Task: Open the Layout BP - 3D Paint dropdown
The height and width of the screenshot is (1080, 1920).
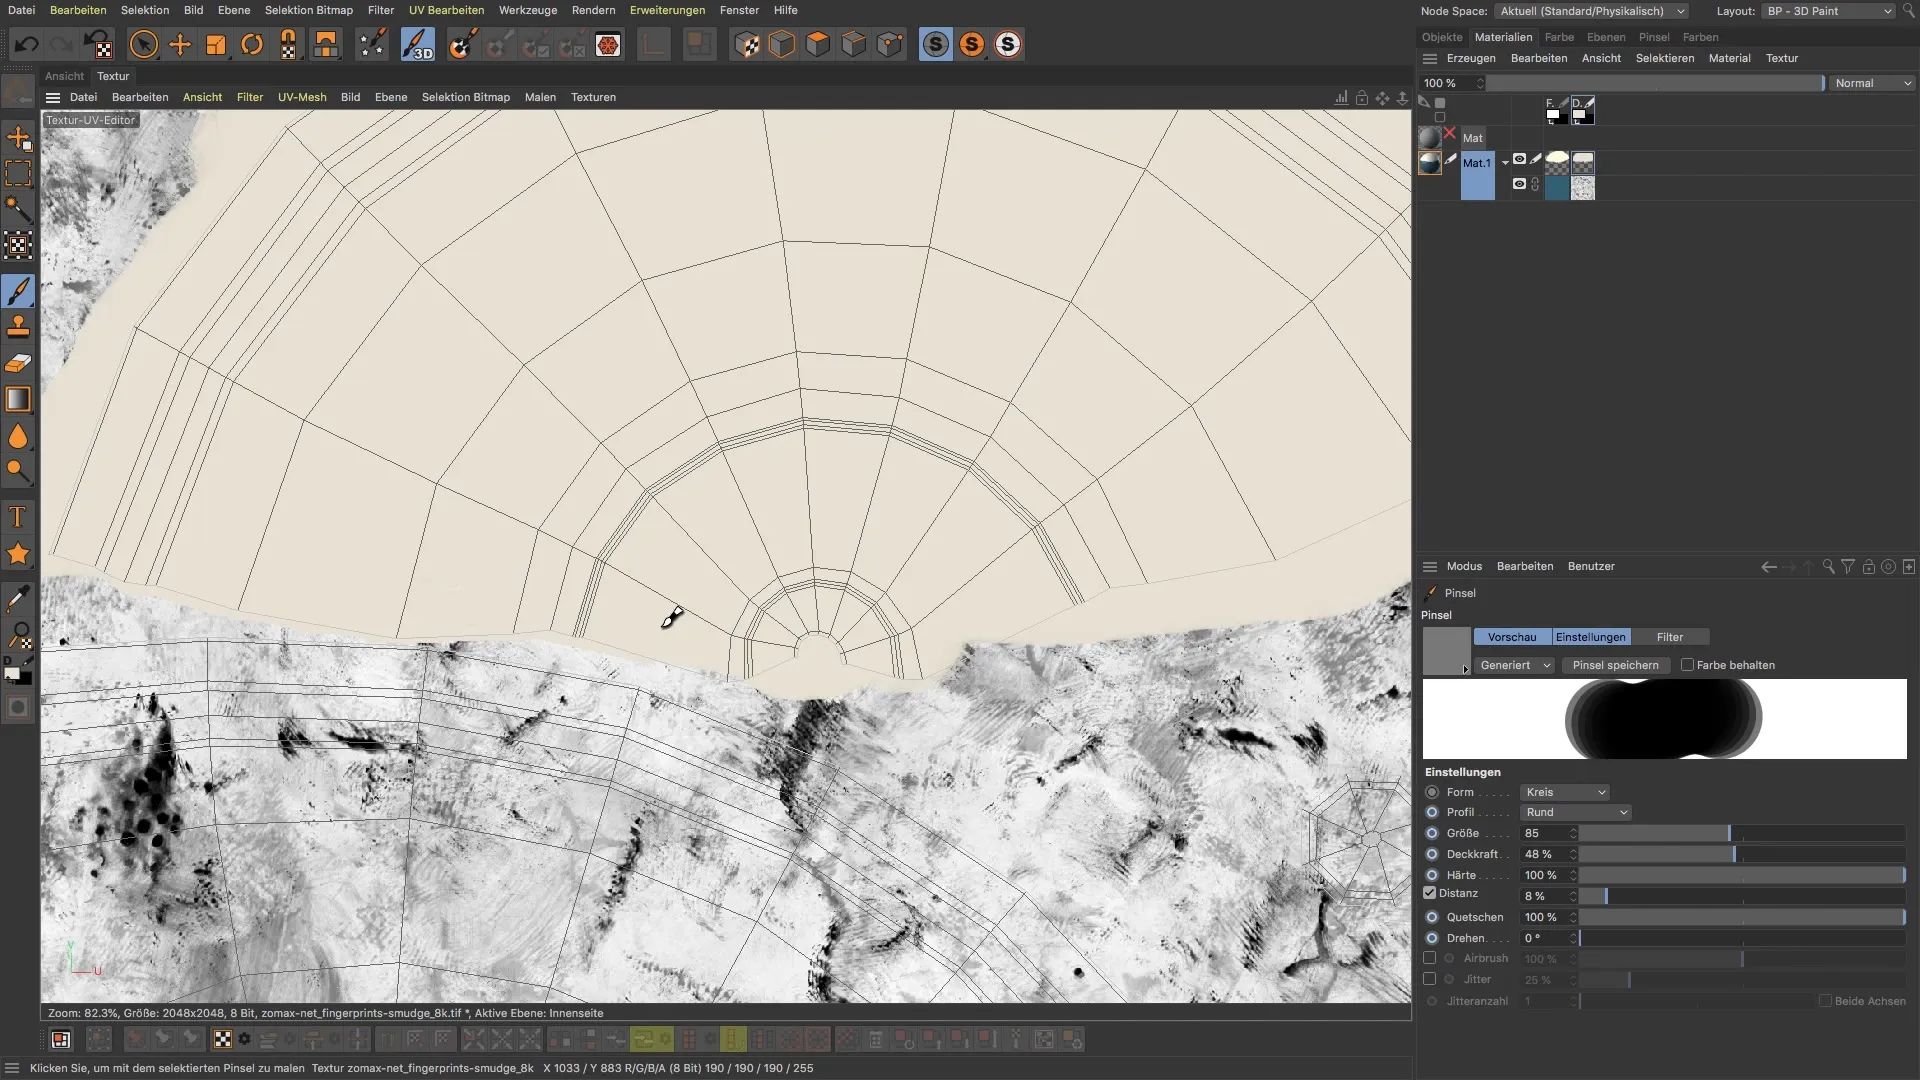Action: [1828, 11]
